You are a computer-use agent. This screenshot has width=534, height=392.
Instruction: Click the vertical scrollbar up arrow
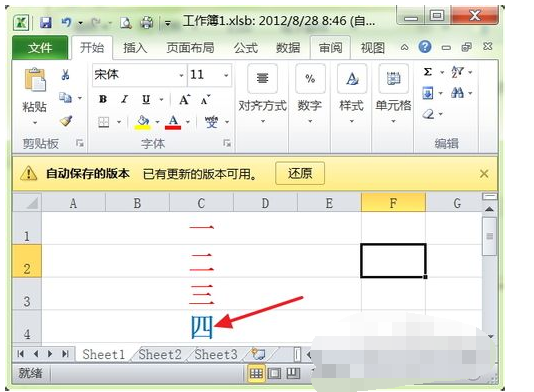(x=489, y=209)
